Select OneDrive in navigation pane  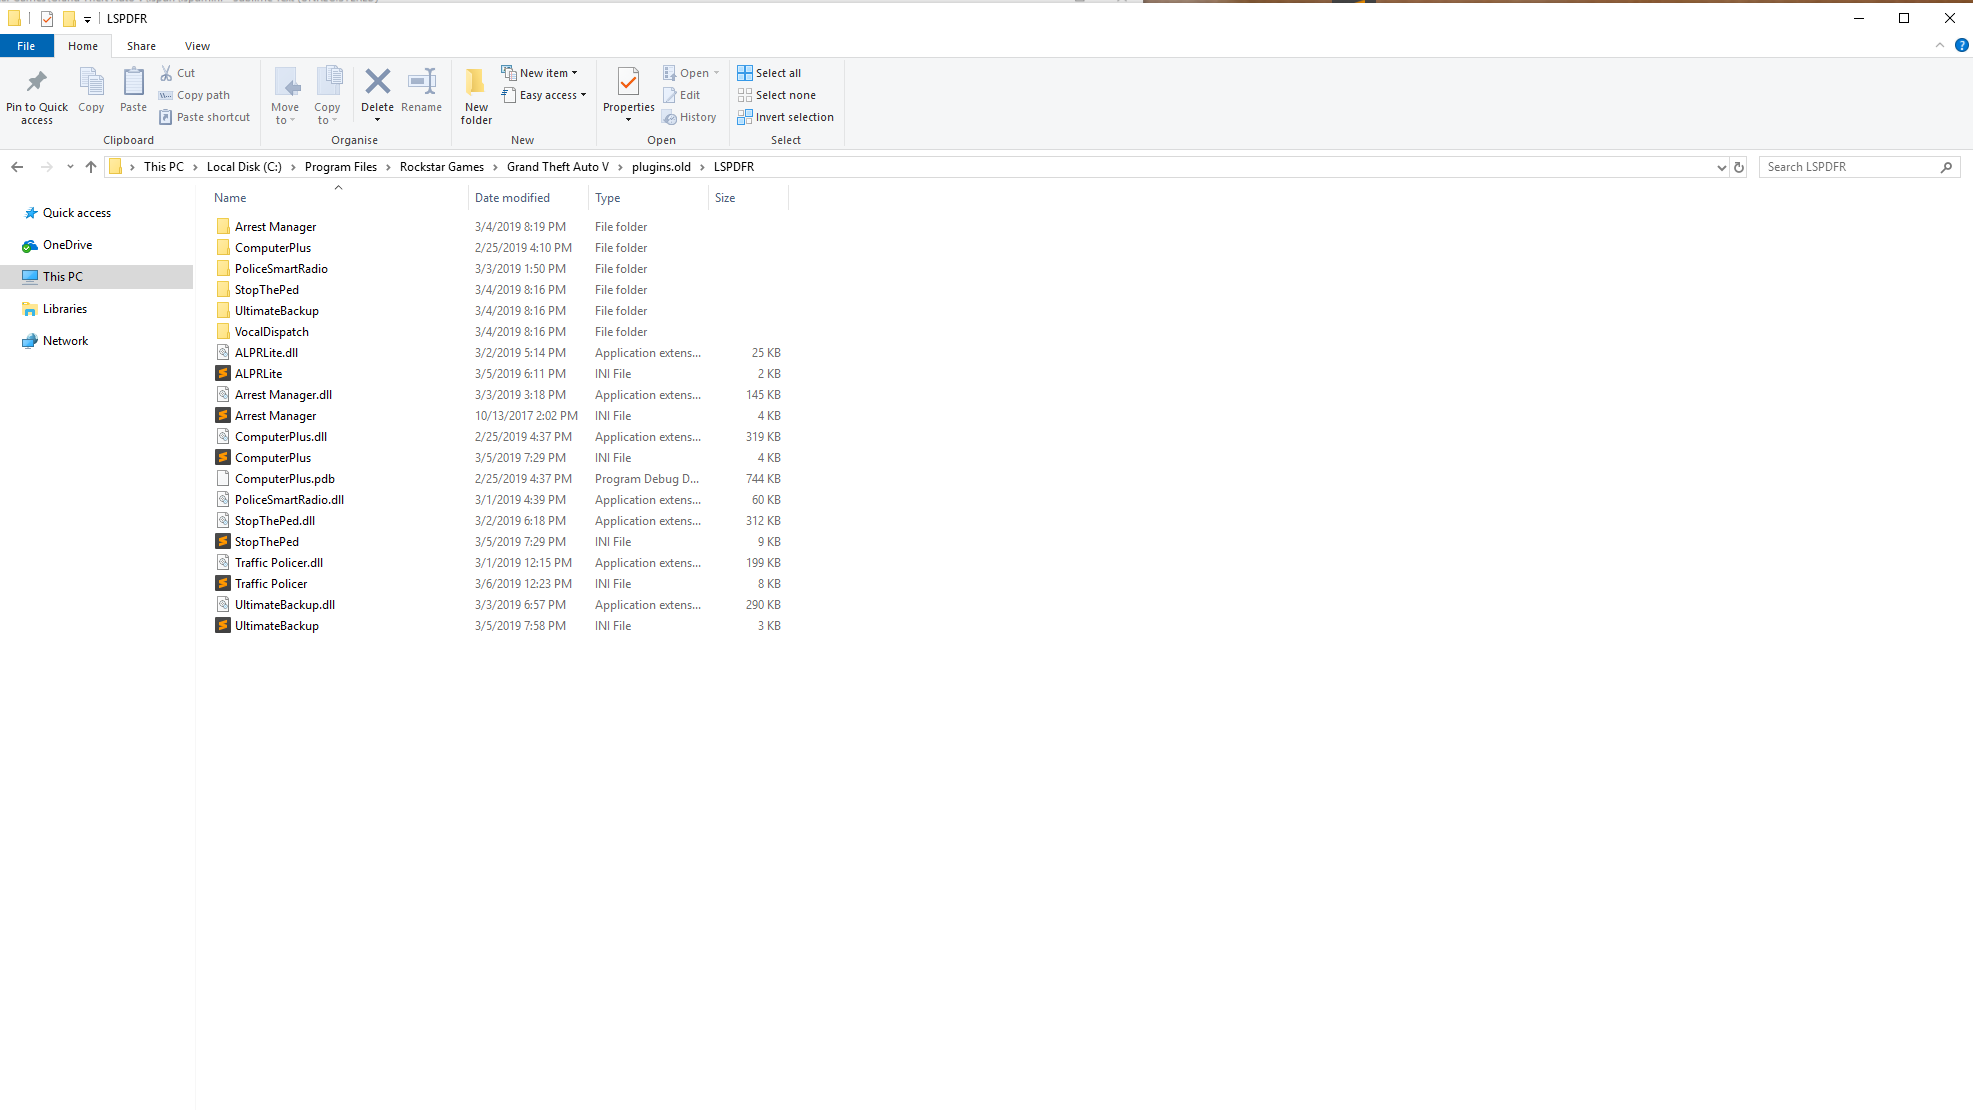tap(67, 245)
